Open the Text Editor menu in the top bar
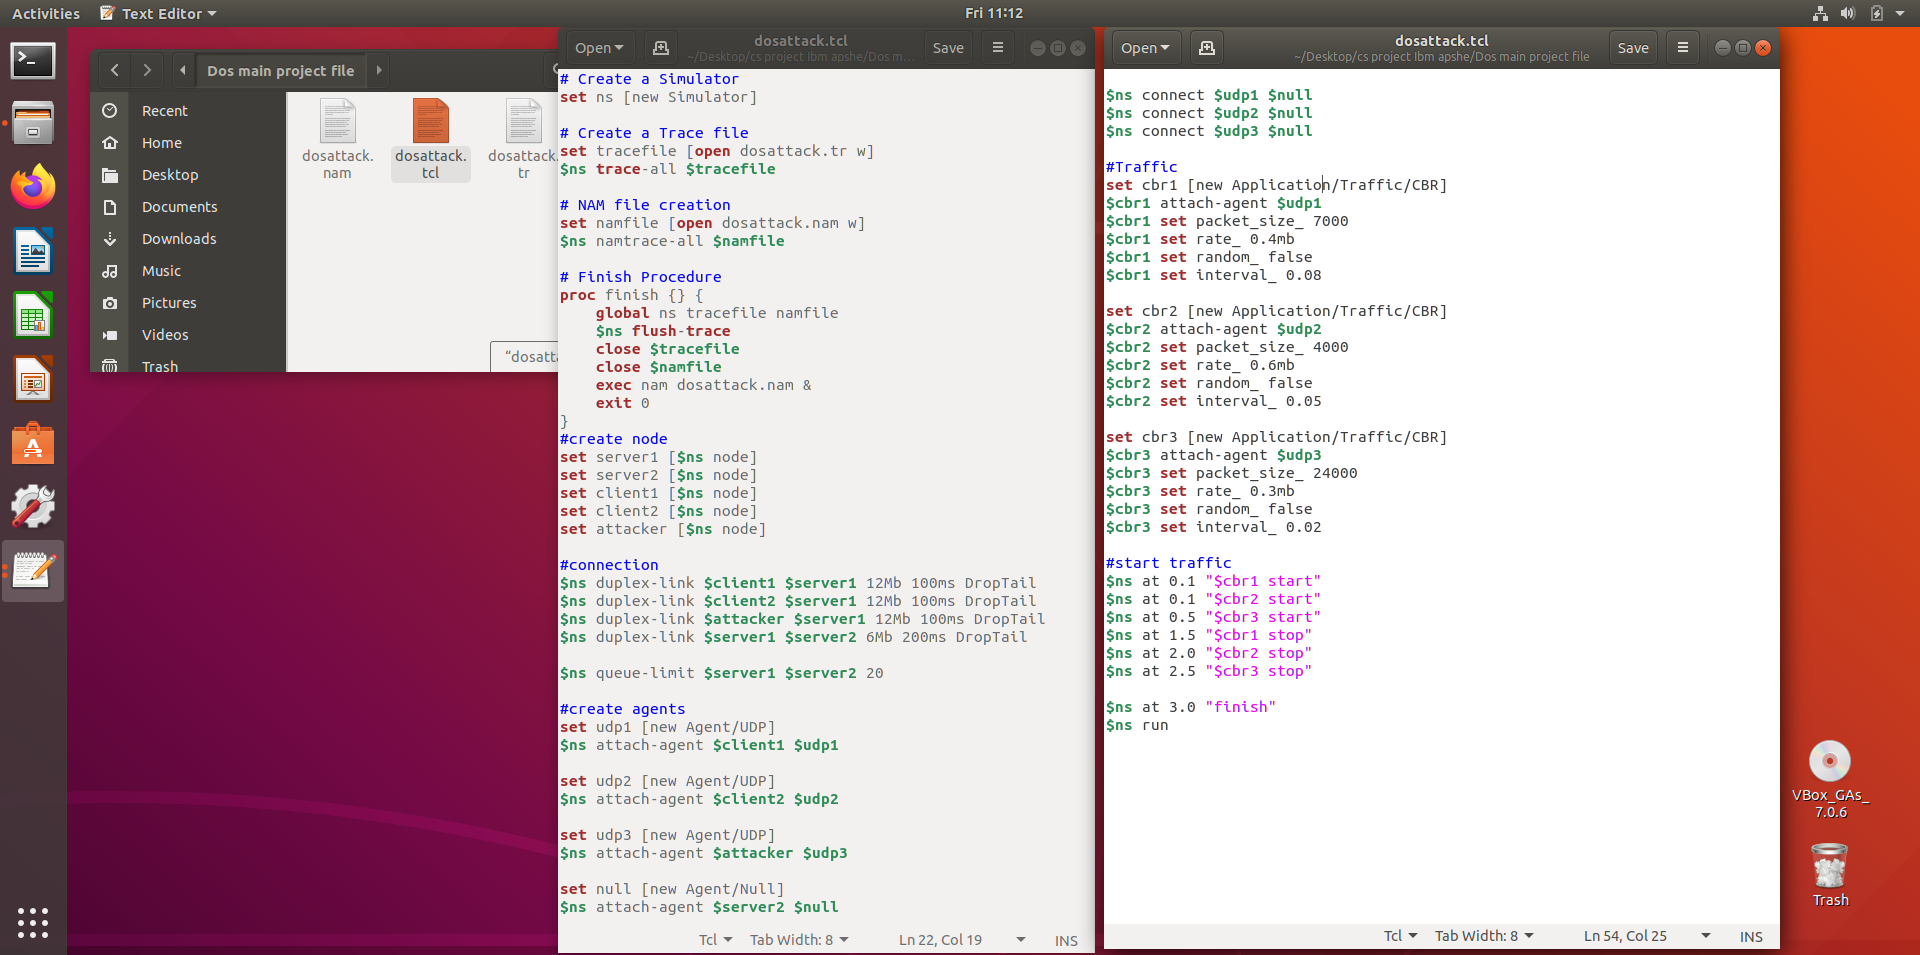 click(x=158, y=13)
